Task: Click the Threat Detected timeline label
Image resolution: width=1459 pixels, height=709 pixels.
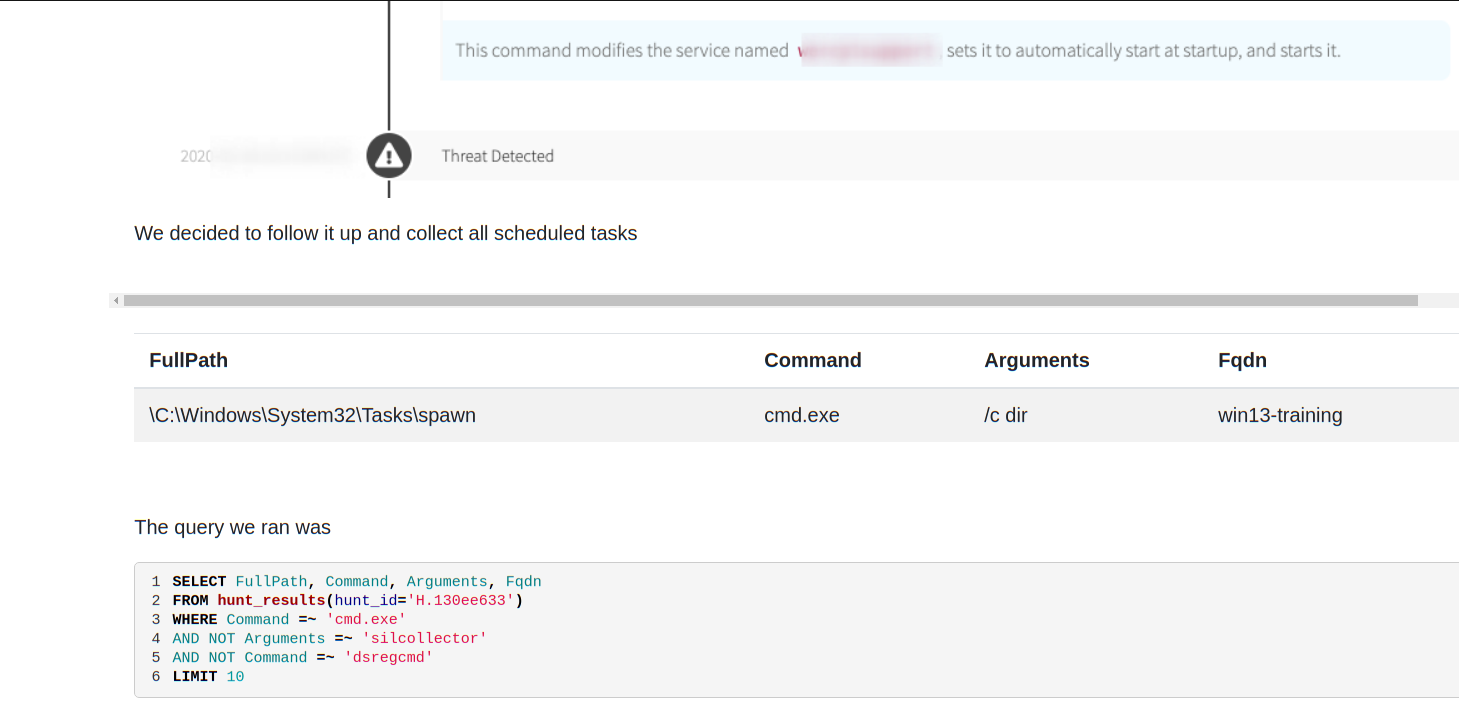Action: click(497, 156)
